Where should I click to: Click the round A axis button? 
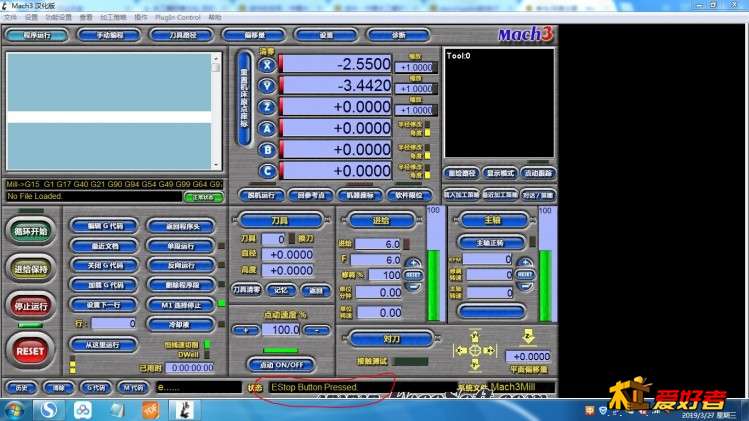(267, 129)
